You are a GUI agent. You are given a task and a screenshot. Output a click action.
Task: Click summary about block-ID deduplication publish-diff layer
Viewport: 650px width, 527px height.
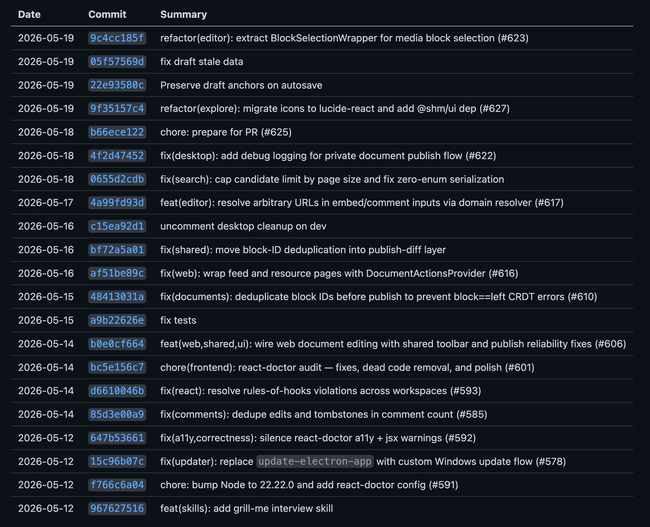[x=303, y=250]
